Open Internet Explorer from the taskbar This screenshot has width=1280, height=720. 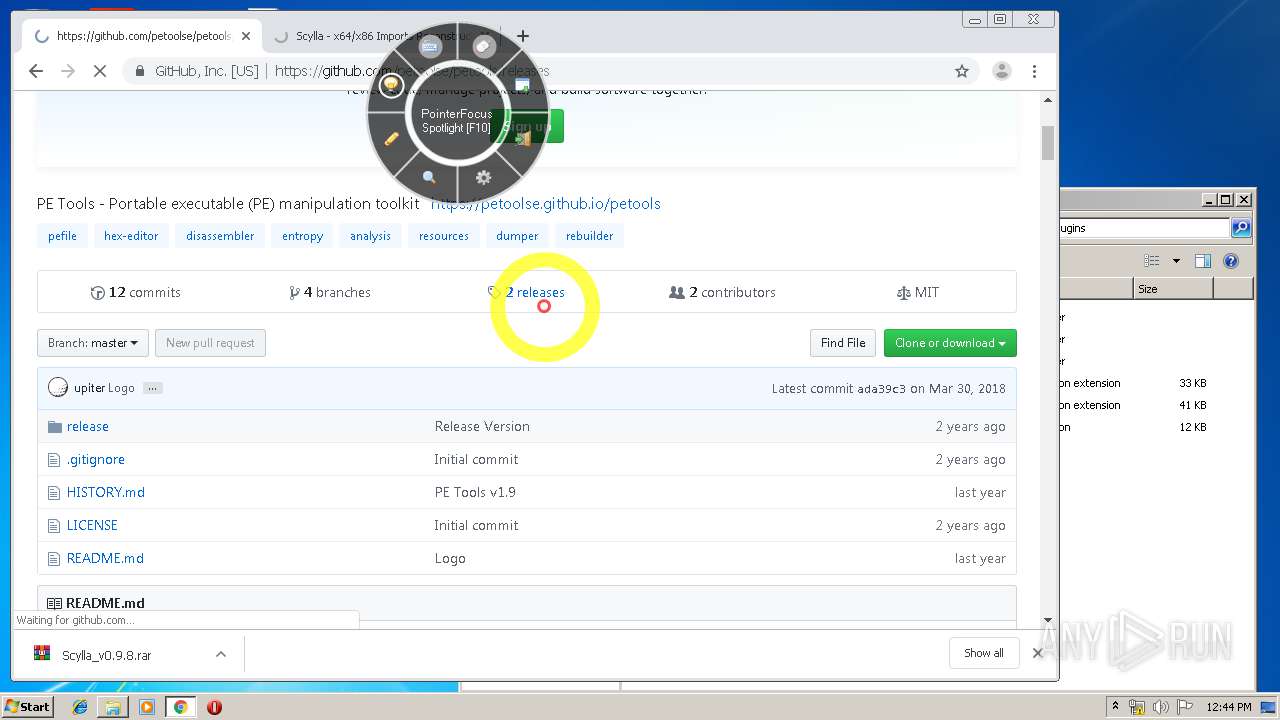click(x=80, y=707)
